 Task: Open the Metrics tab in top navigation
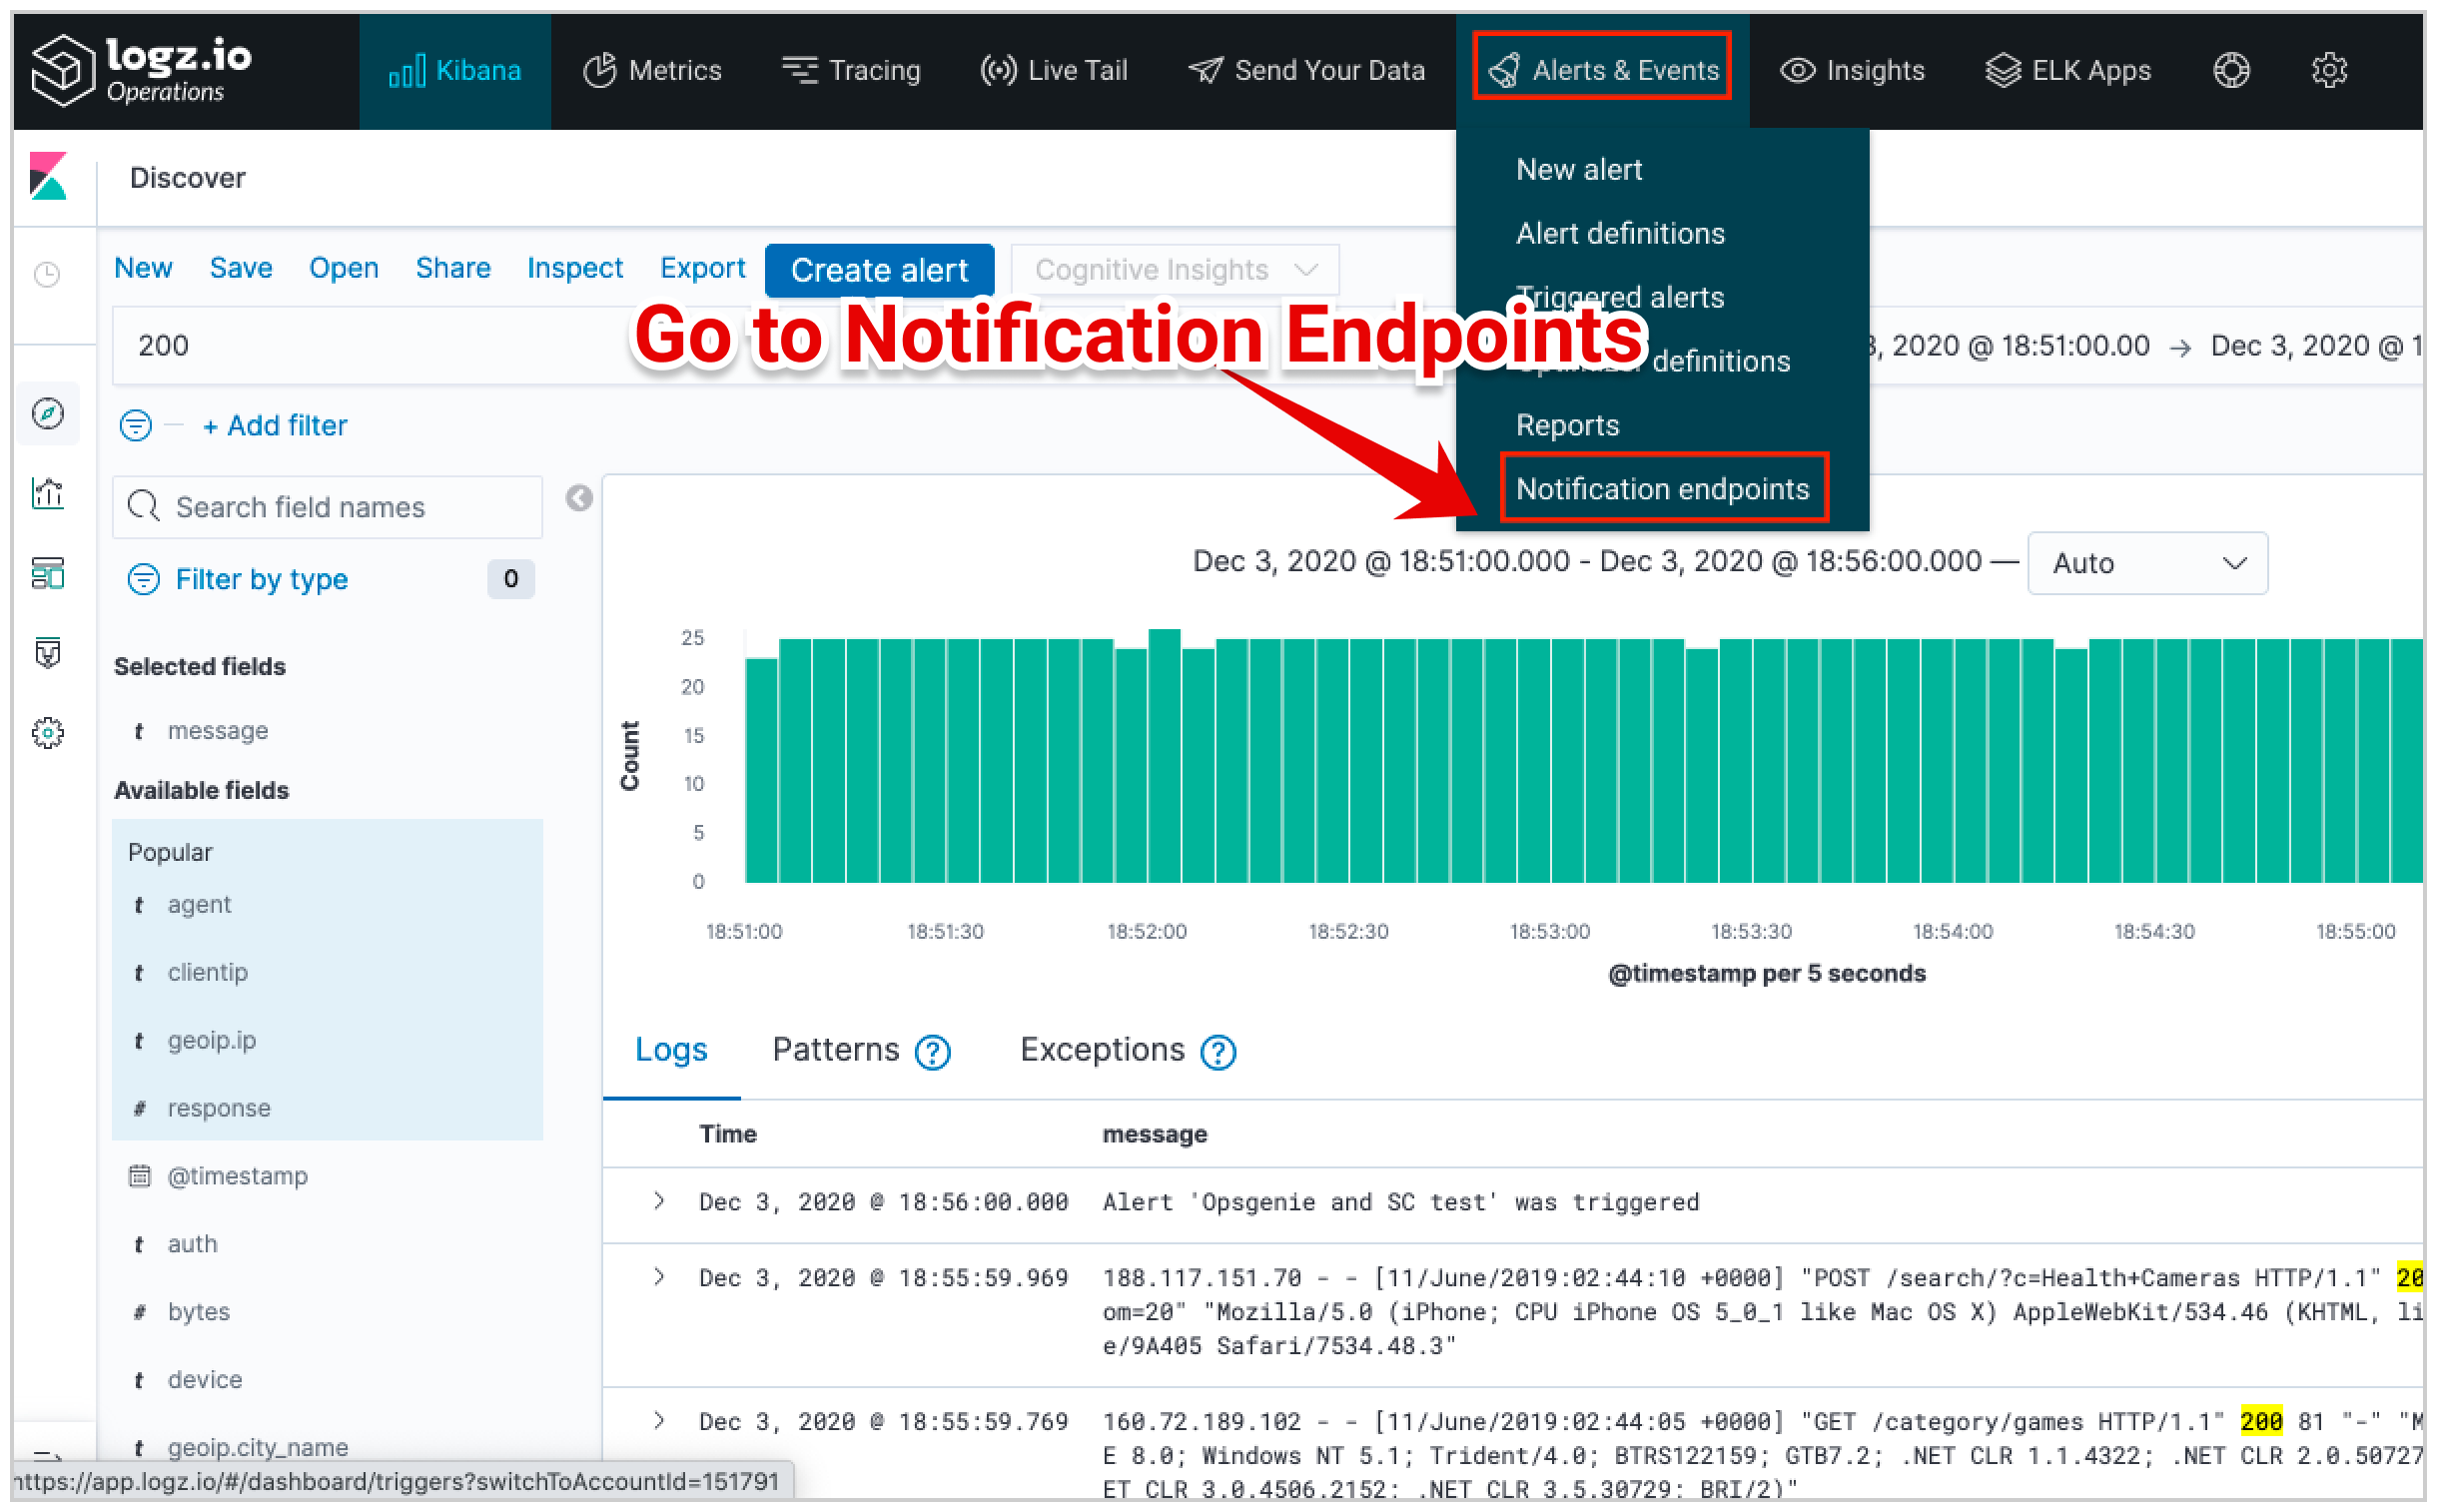click(x=652, y=70)
